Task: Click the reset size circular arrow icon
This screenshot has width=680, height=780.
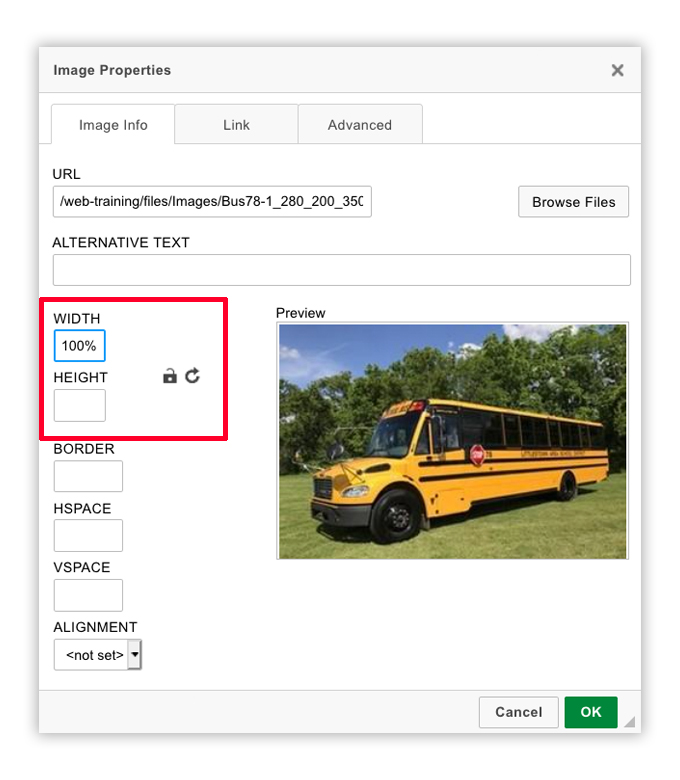Action: (x=193, y=375)
